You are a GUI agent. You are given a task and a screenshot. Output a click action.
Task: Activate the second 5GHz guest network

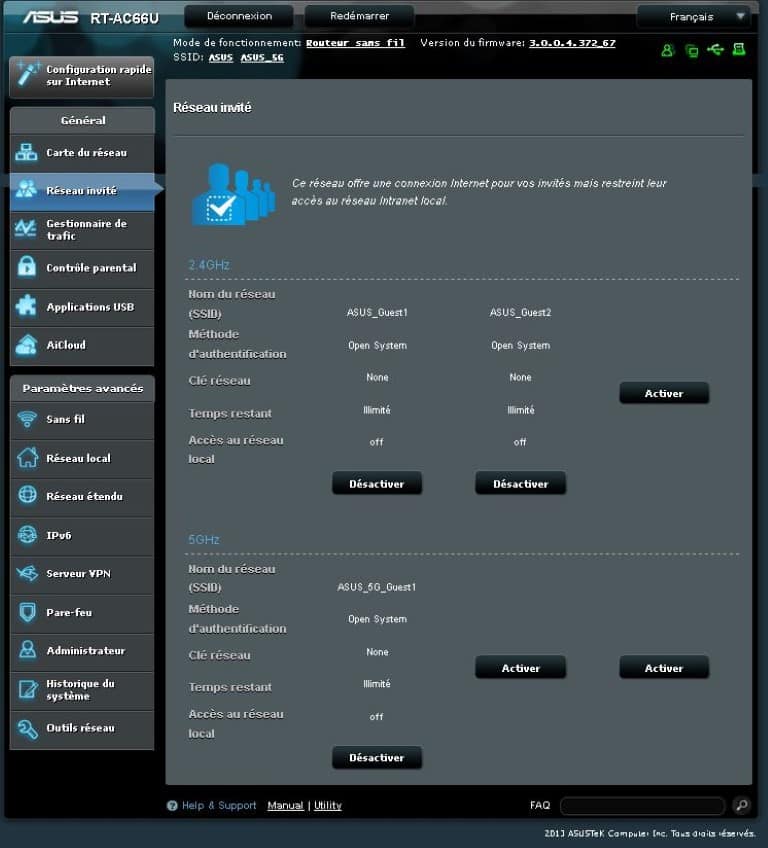(520, 668)
